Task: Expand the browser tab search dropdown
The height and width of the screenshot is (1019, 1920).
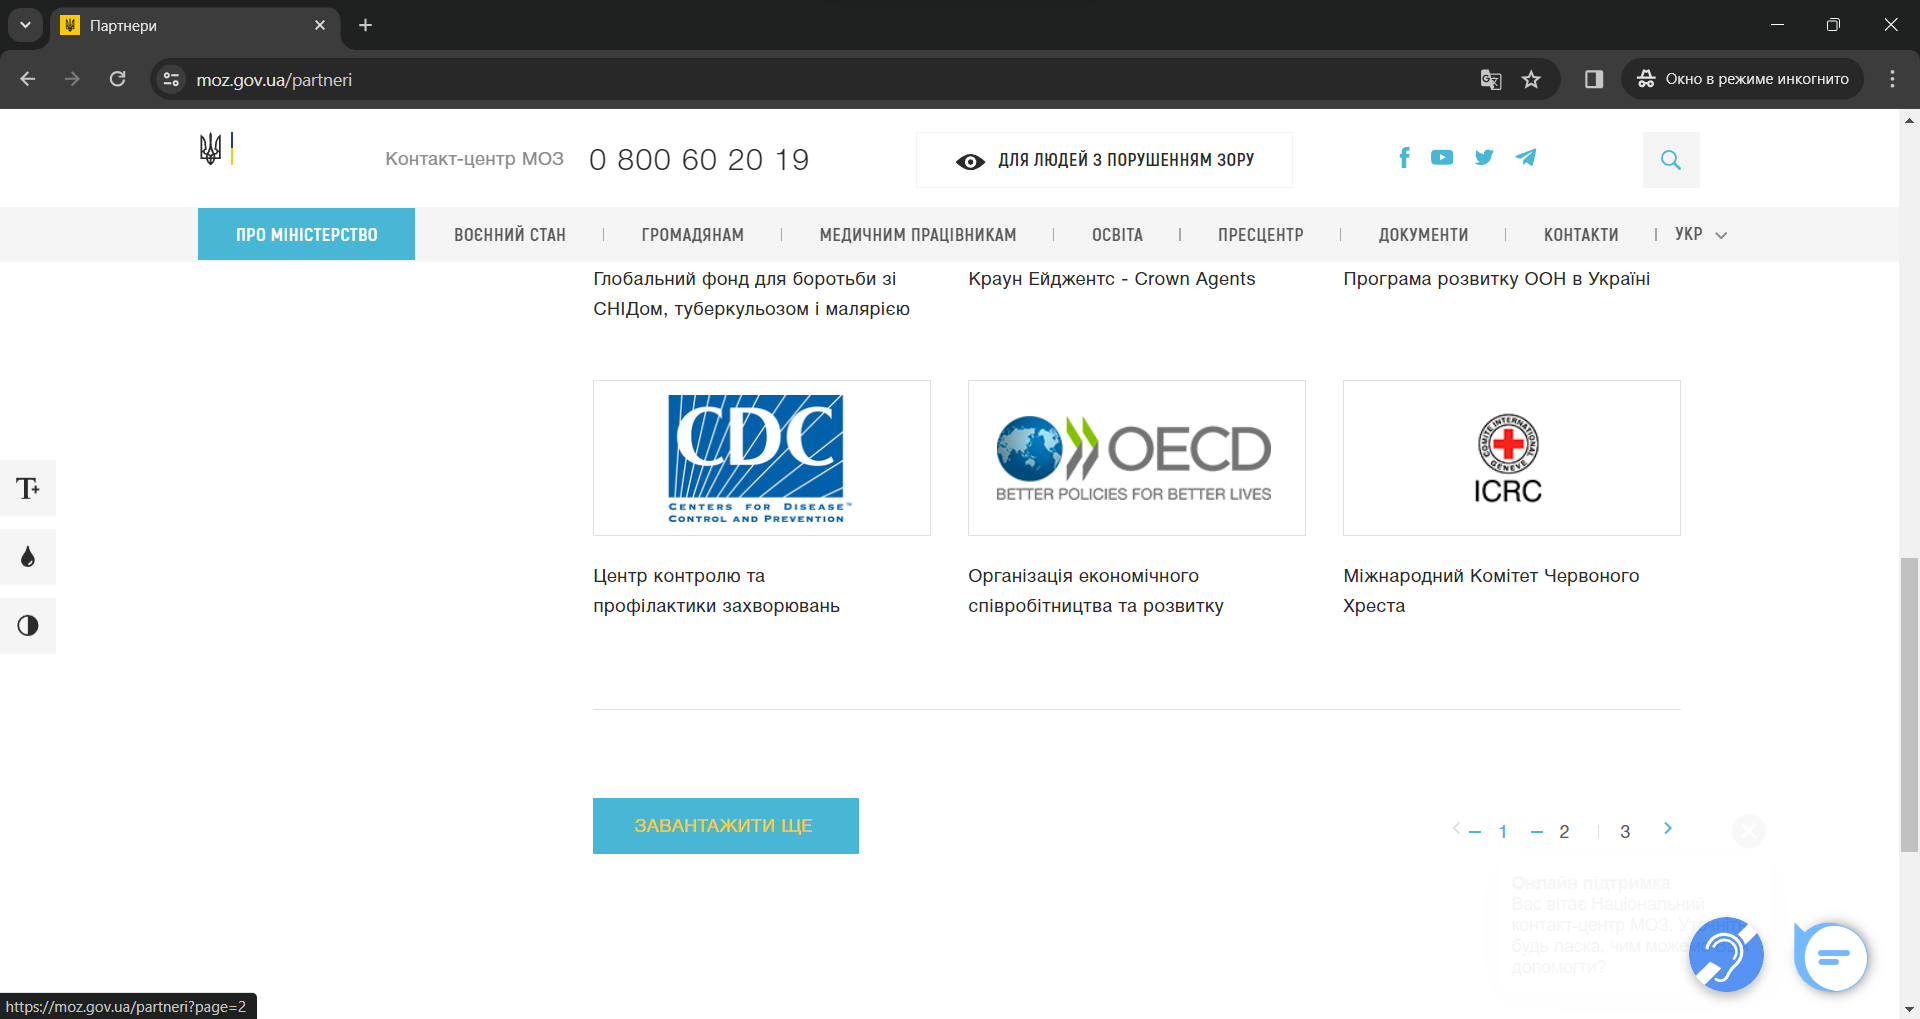Action: (25, 25)
